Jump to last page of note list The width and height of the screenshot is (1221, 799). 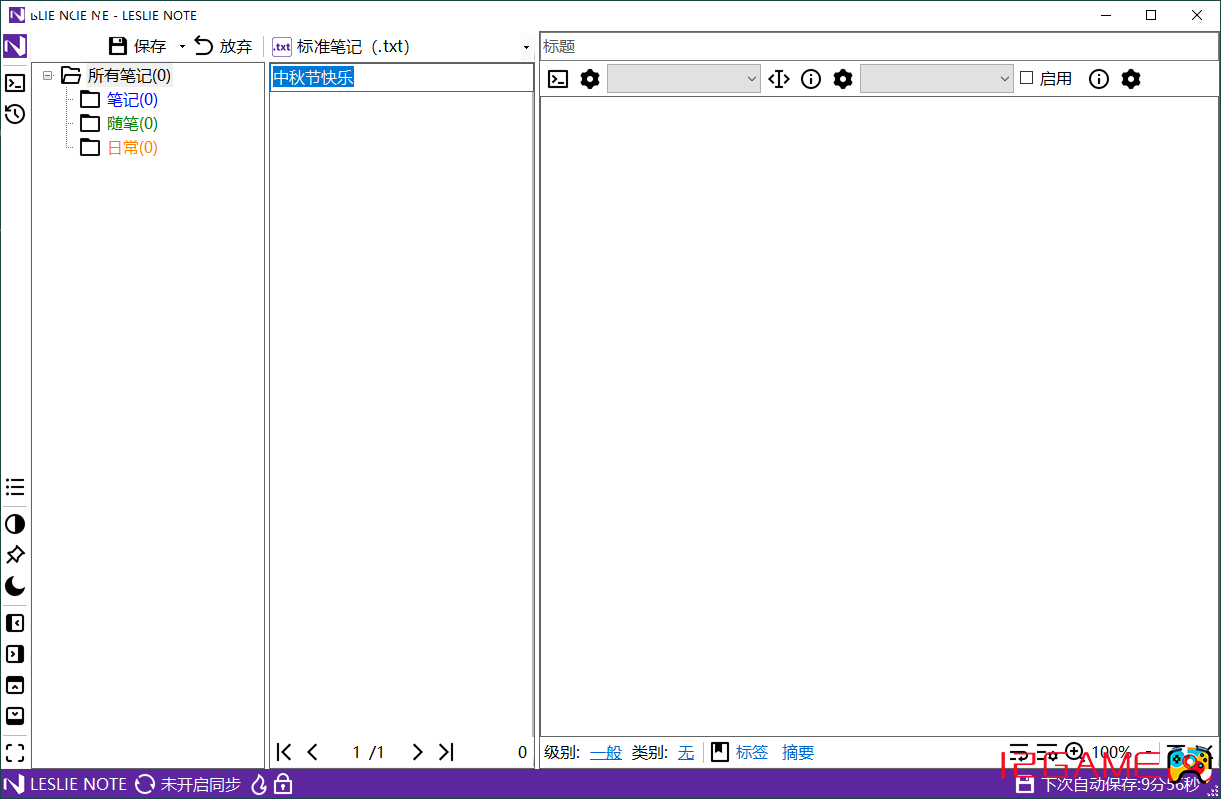tap(446, 752)
